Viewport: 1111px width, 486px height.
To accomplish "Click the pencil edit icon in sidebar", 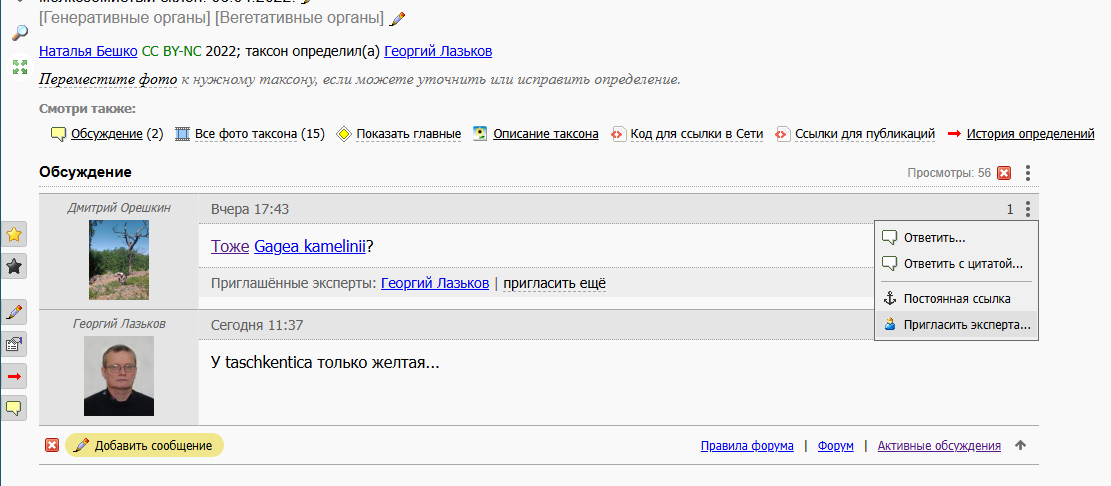I will 15,312.
